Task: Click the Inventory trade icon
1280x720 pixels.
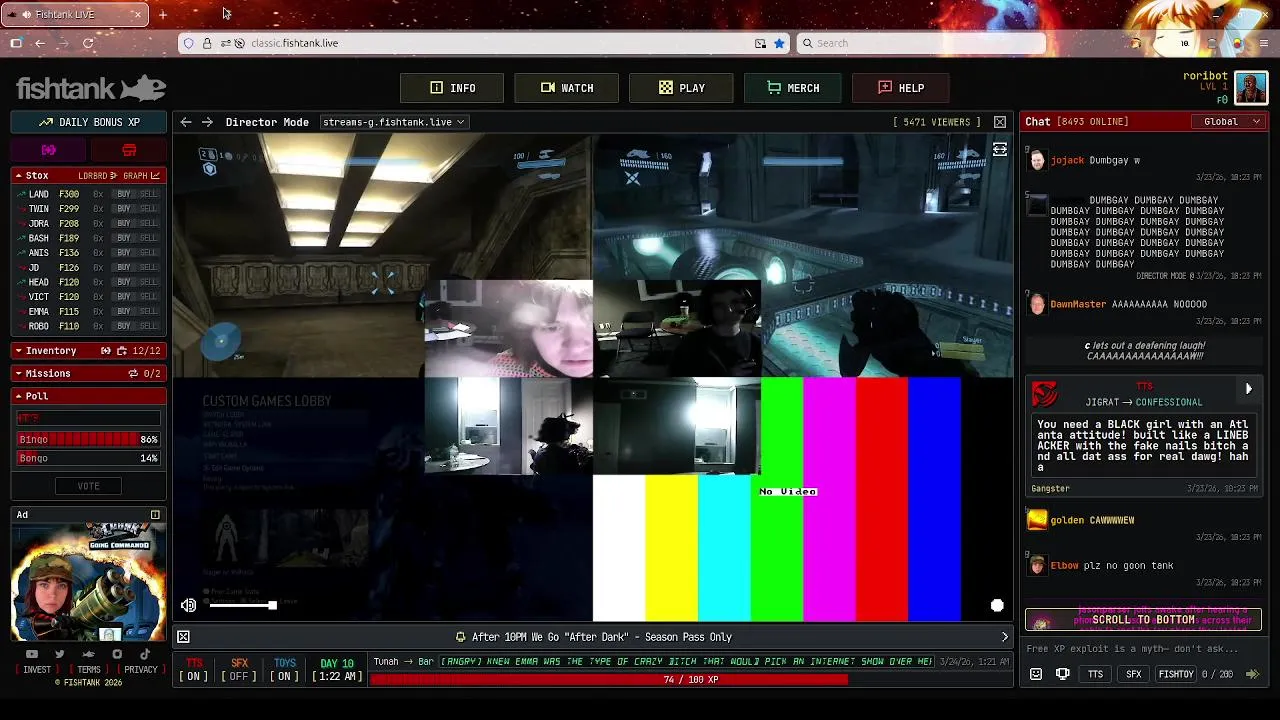Action: point(105,351)
